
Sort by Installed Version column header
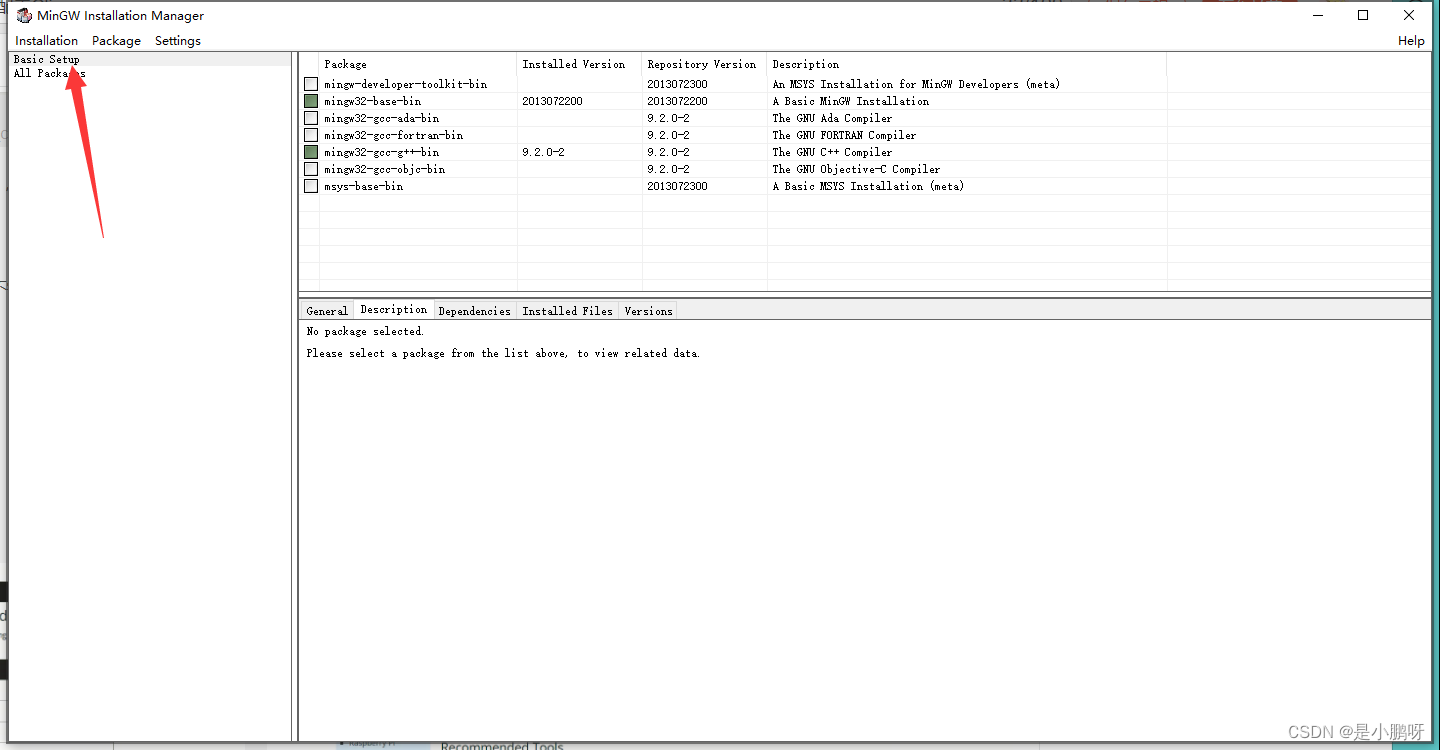580,64
